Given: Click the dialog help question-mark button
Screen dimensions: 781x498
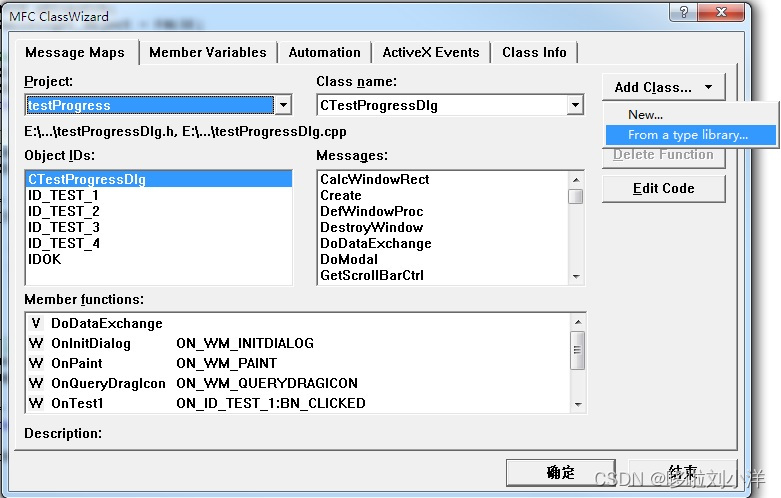Looking at the screenshot, I should click(683, 12).
